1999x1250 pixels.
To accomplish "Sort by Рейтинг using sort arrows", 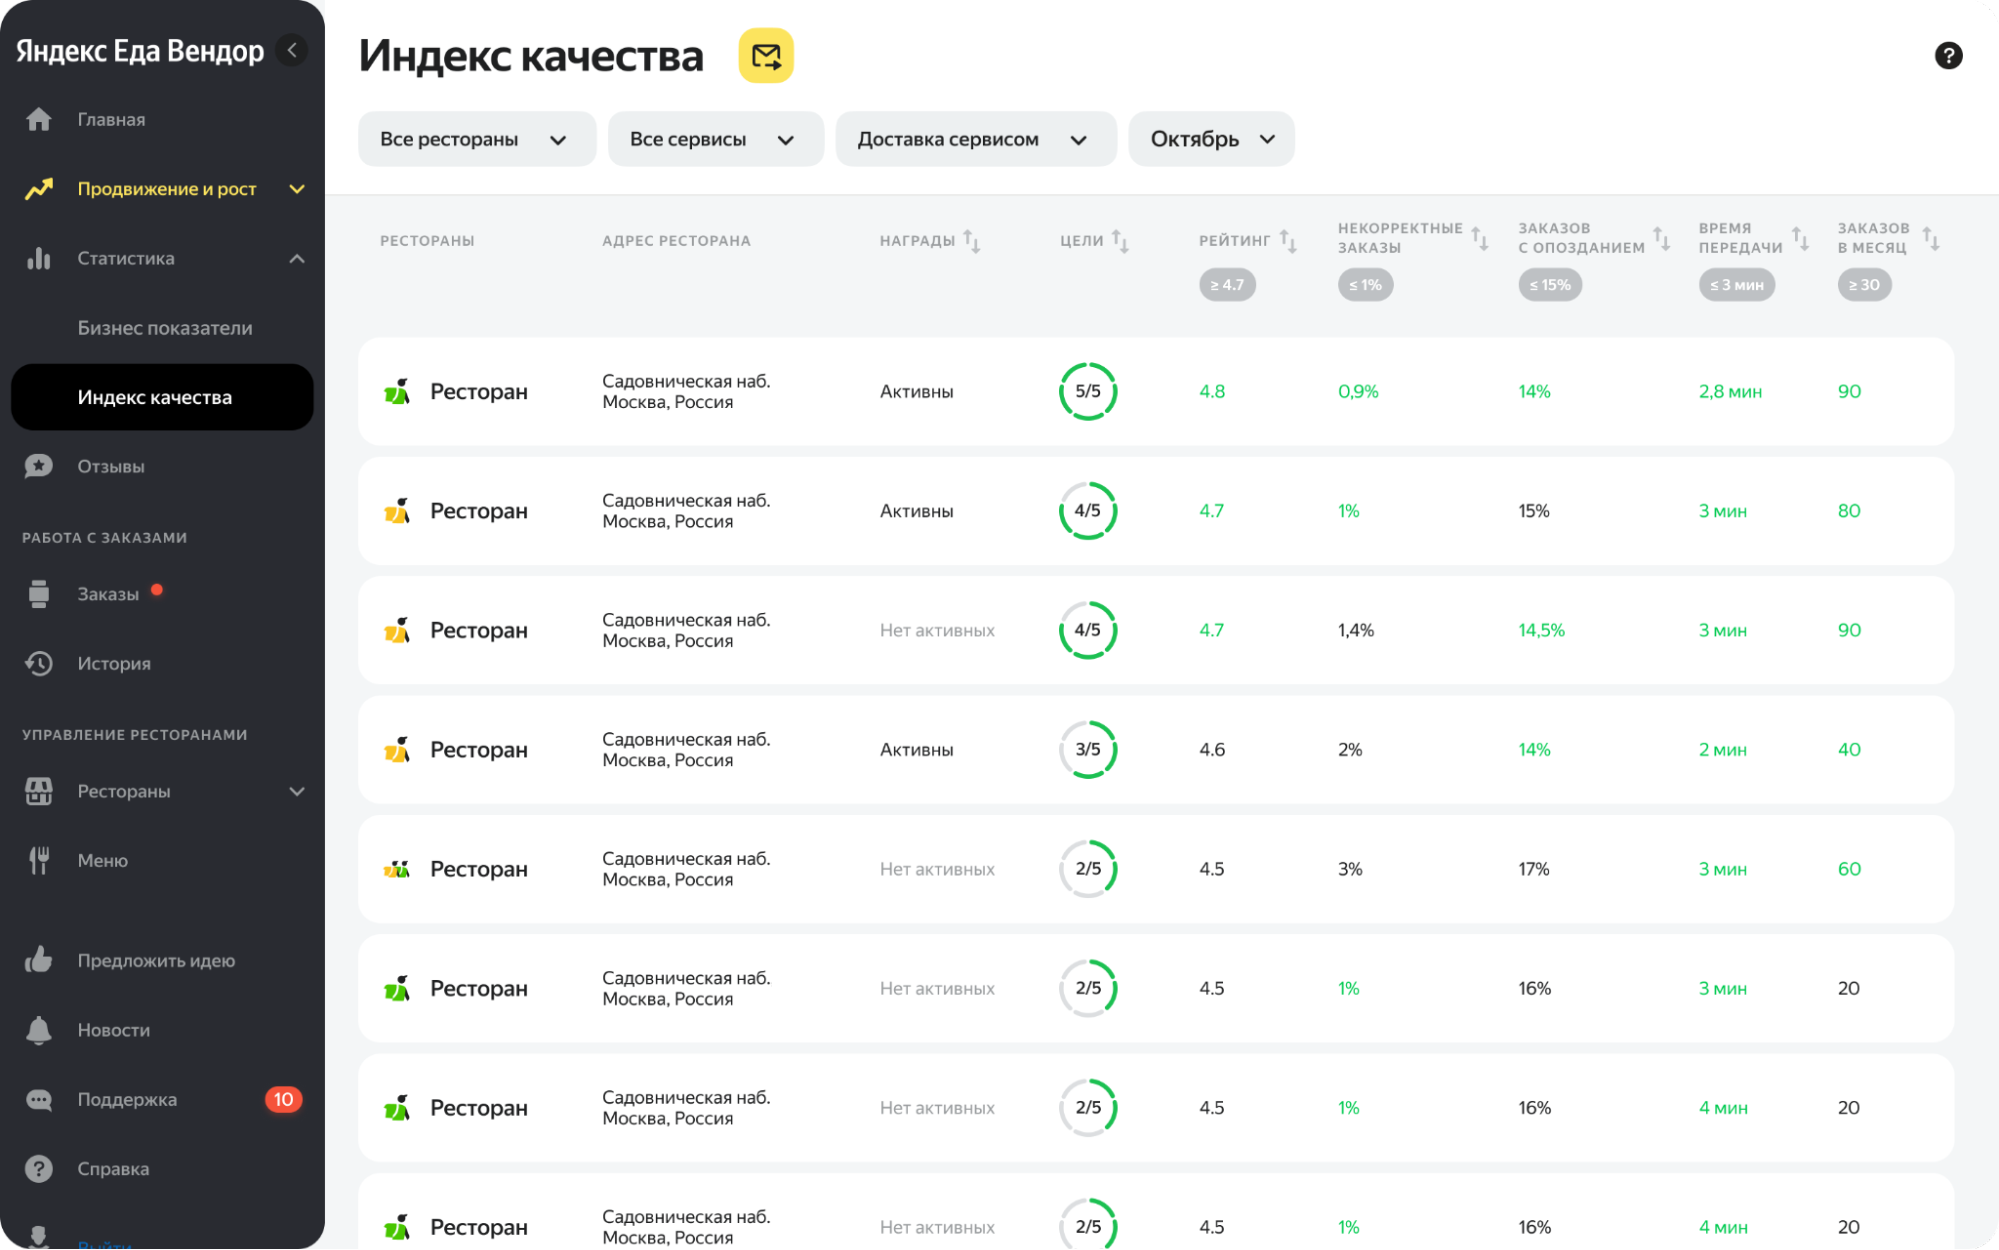I will click(x=1288, y=241).
